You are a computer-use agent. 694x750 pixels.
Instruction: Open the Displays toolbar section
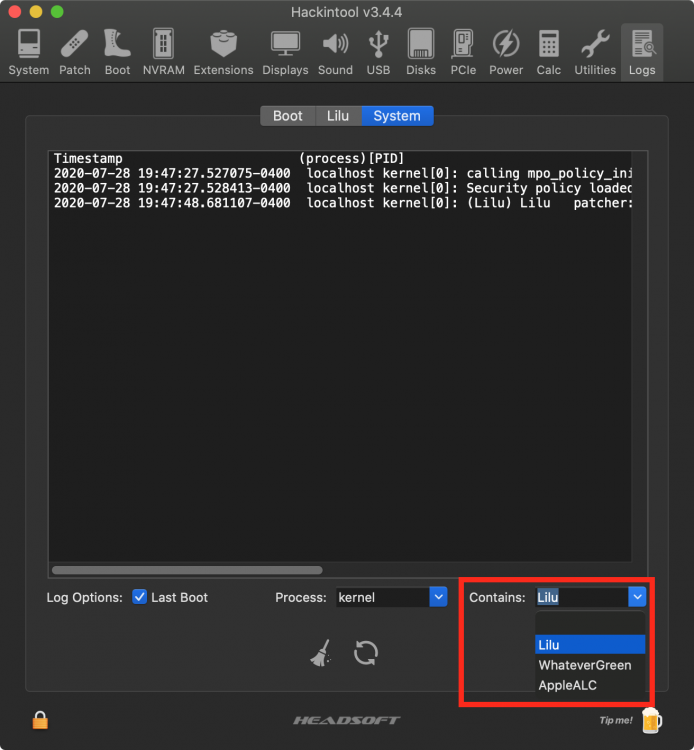point(285,52)
